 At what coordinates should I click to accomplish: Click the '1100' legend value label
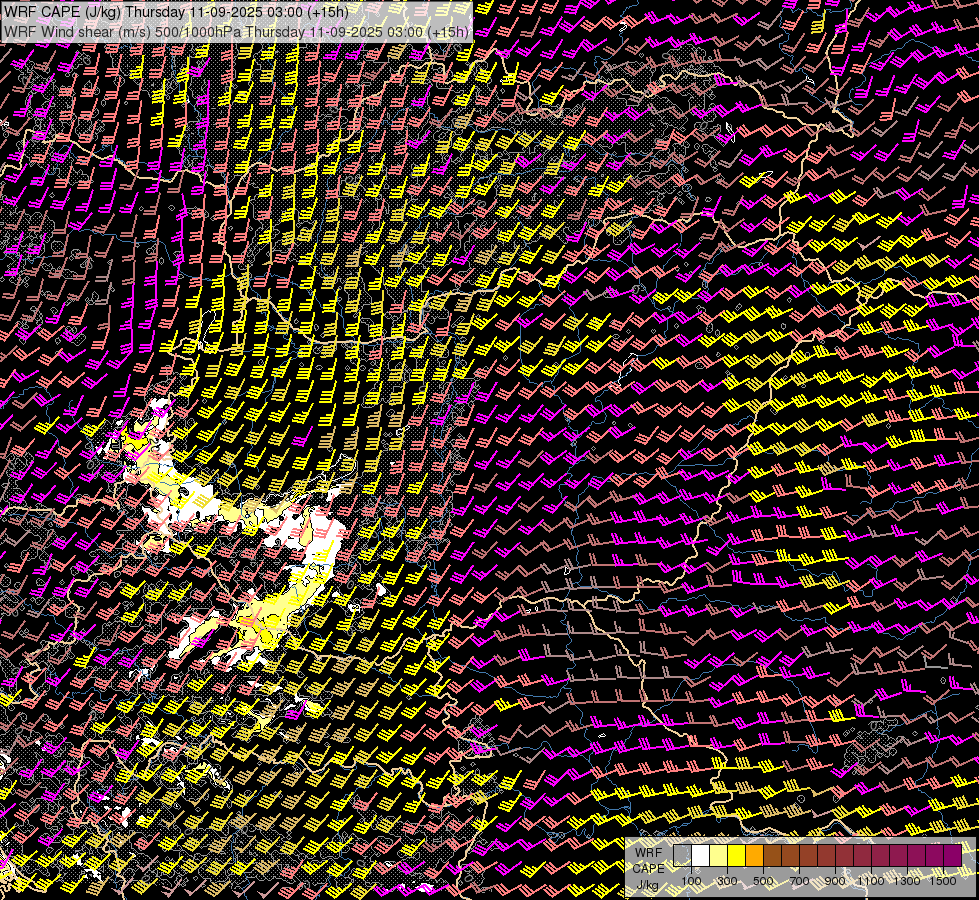pos(870,881)
